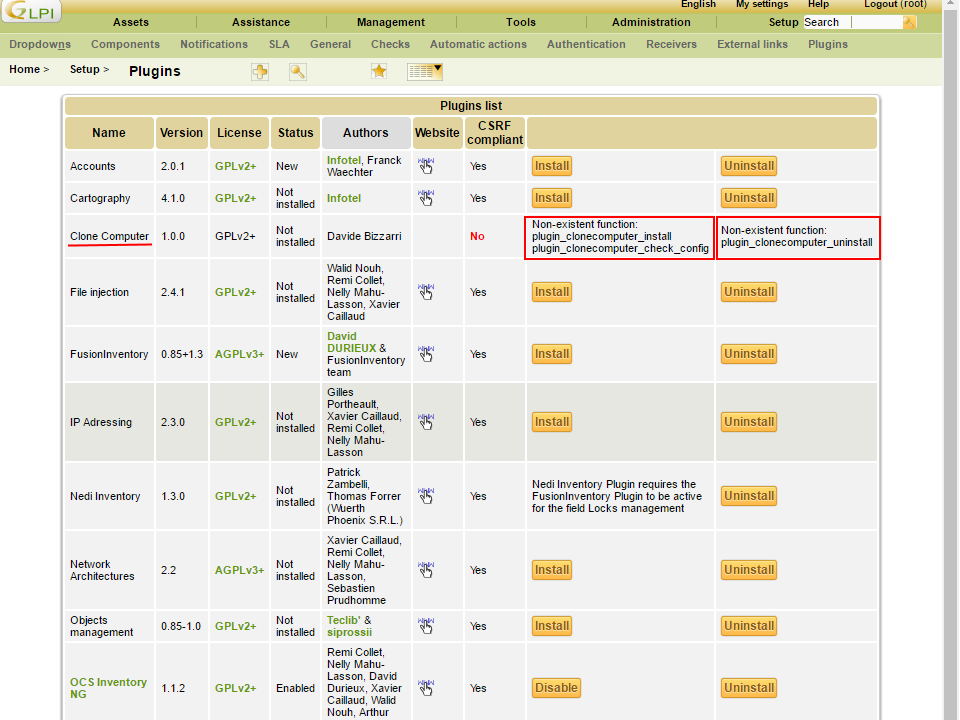Screen dimensions: 960x720
Task: Install the IP Adressing plugin
Action: (552, 422)
